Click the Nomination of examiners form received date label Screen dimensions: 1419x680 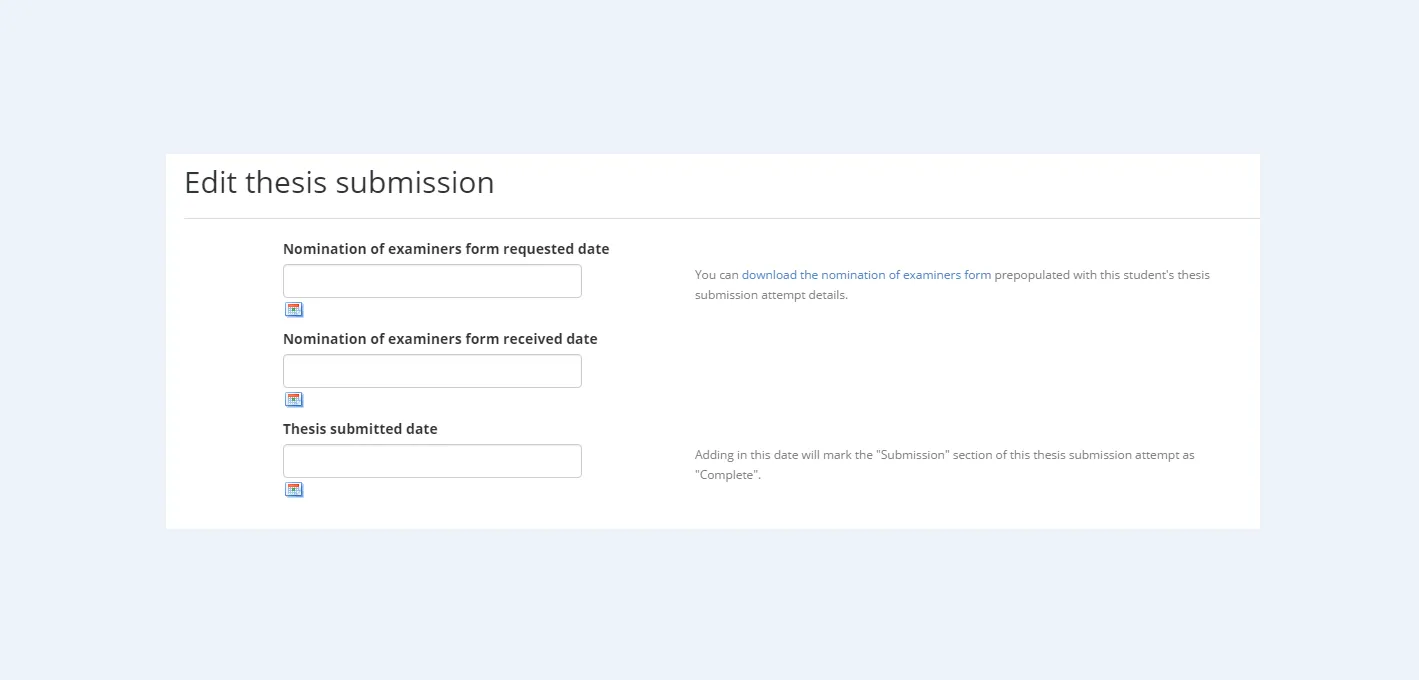point(440,338)
